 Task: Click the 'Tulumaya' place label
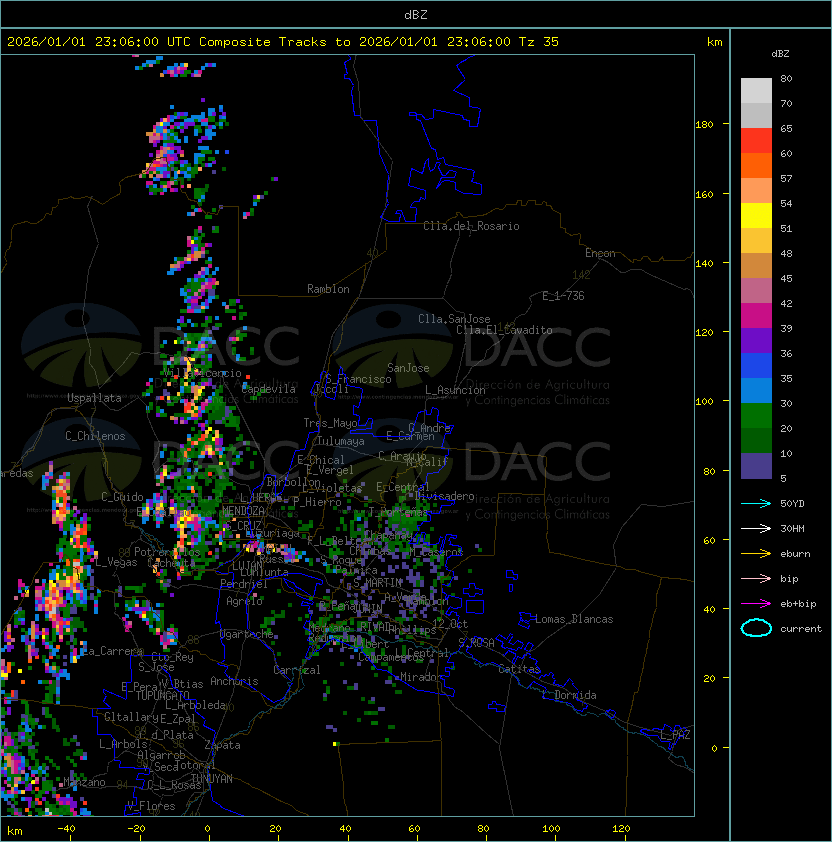341,441
